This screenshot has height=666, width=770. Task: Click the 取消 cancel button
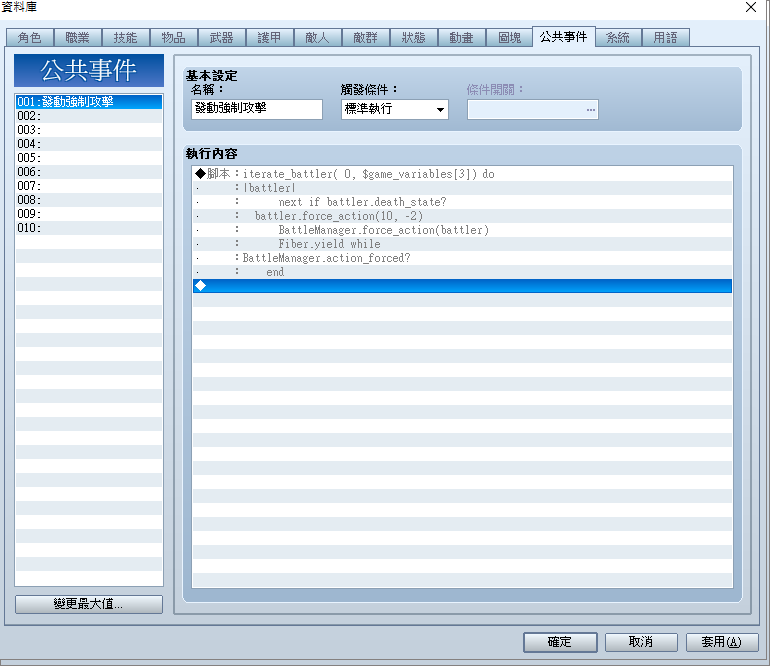[641, 642]
